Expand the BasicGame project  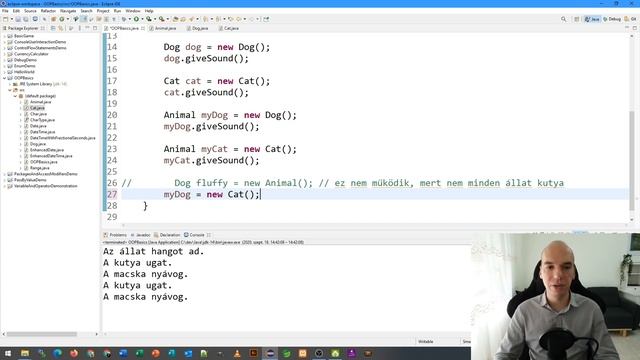4,36
